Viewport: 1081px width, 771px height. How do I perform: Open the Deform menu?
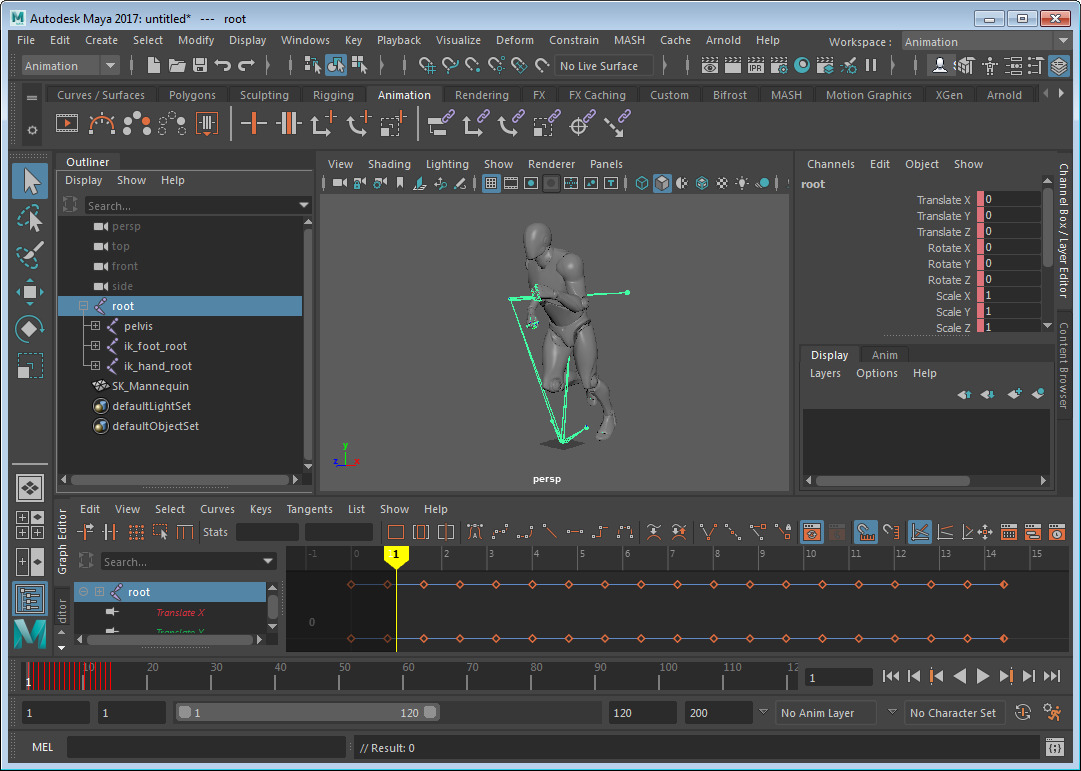click(x=515, y=40)
